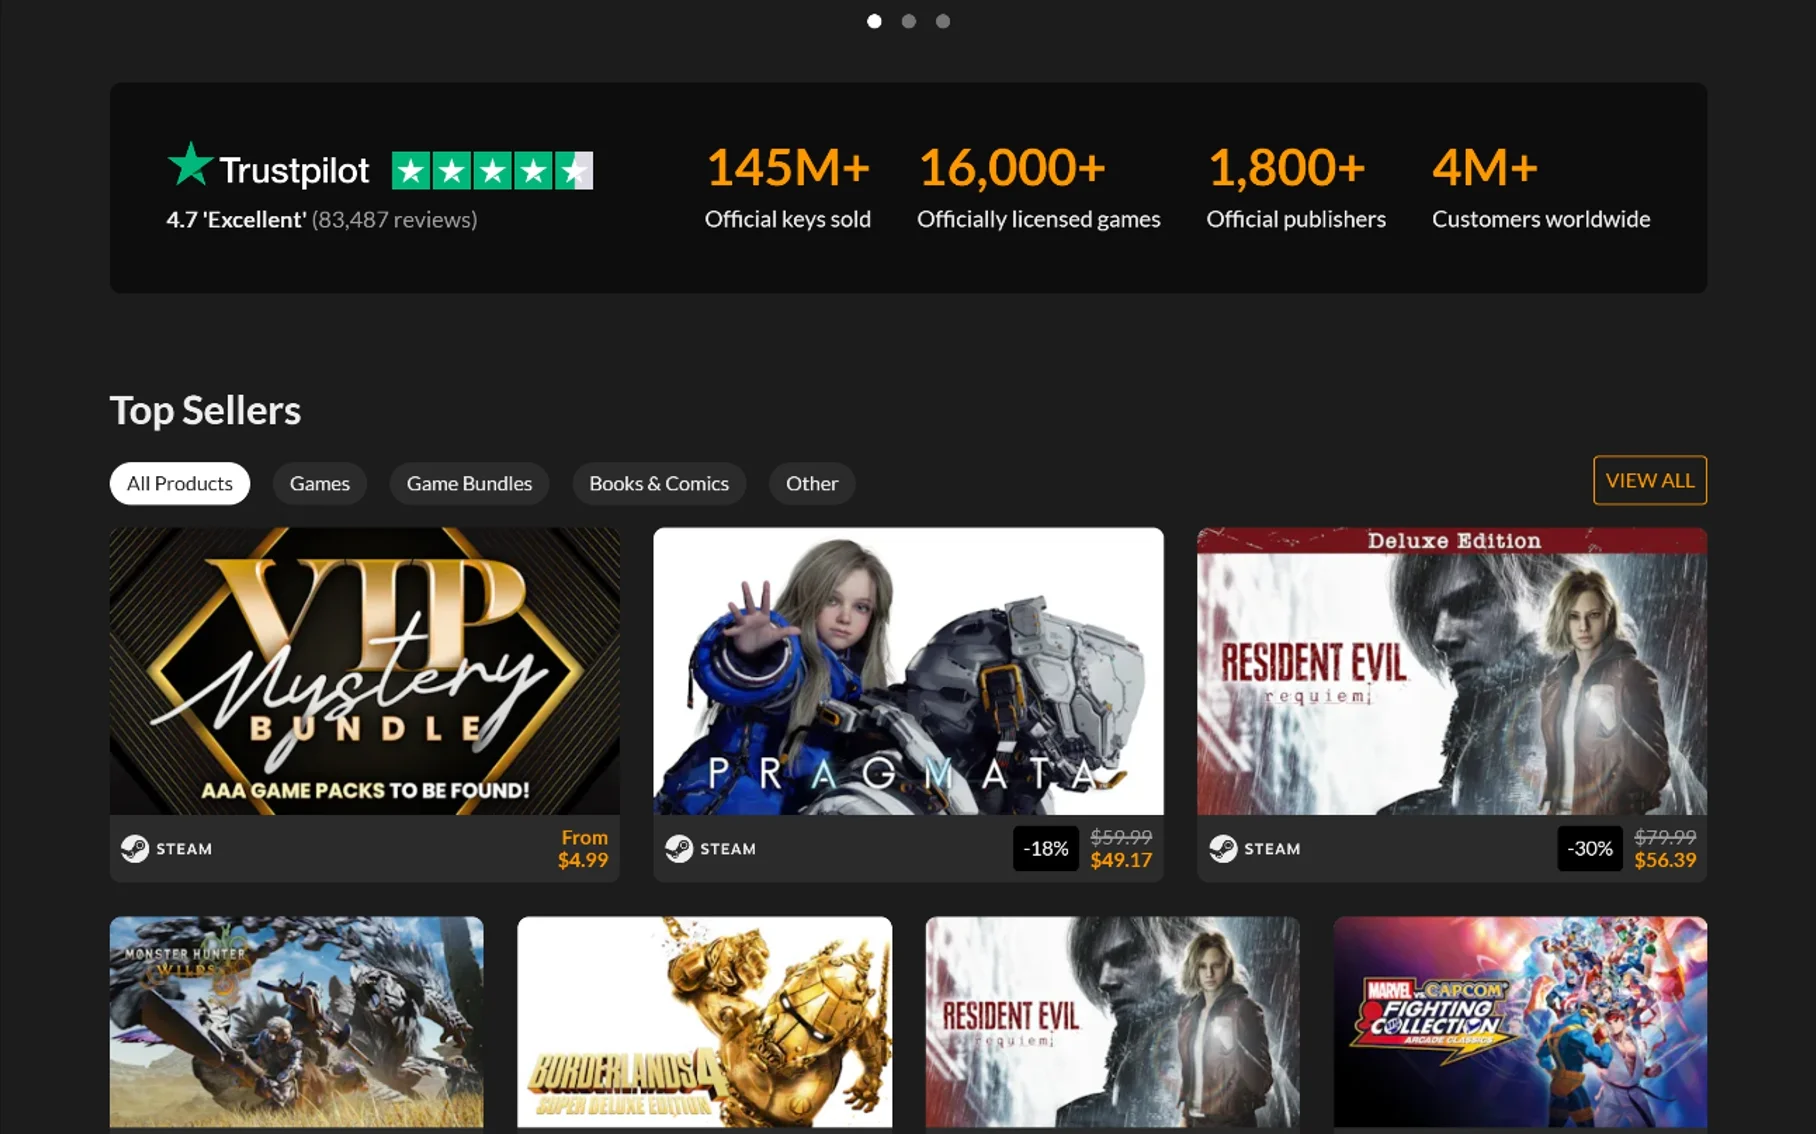Click Steam icon under Pragmata

[679, 848]
